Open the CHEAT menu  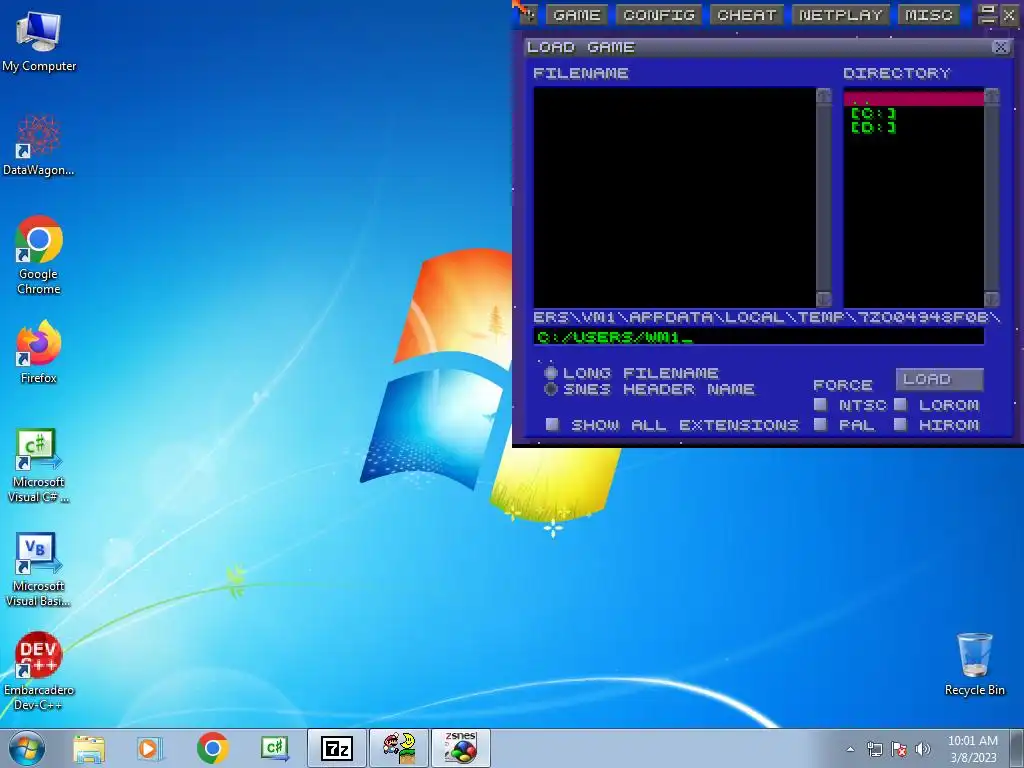point(746,15)
